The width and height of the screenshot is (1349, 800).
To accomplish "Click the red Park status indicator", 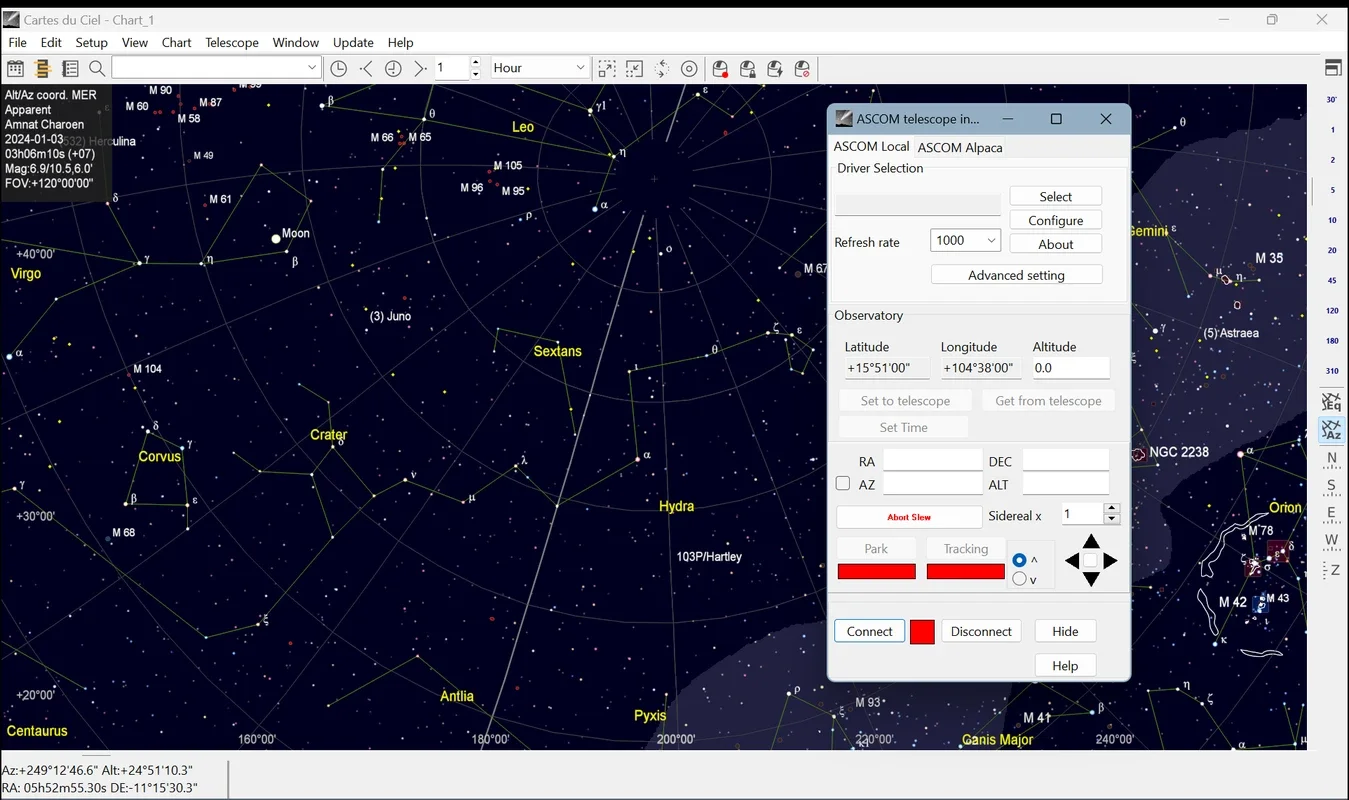I will 876,572.
